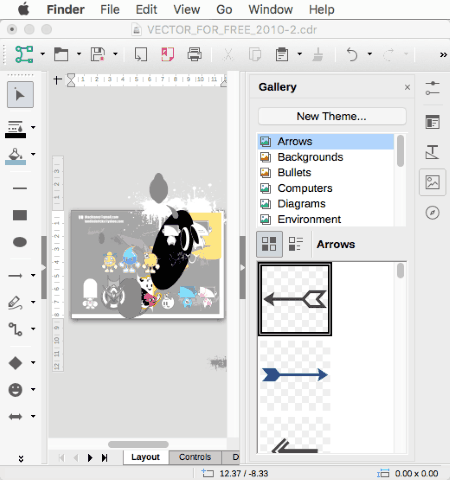Toggle Gallery icon view mode
The image size is (450, 480).
click(x=269, y=244)
